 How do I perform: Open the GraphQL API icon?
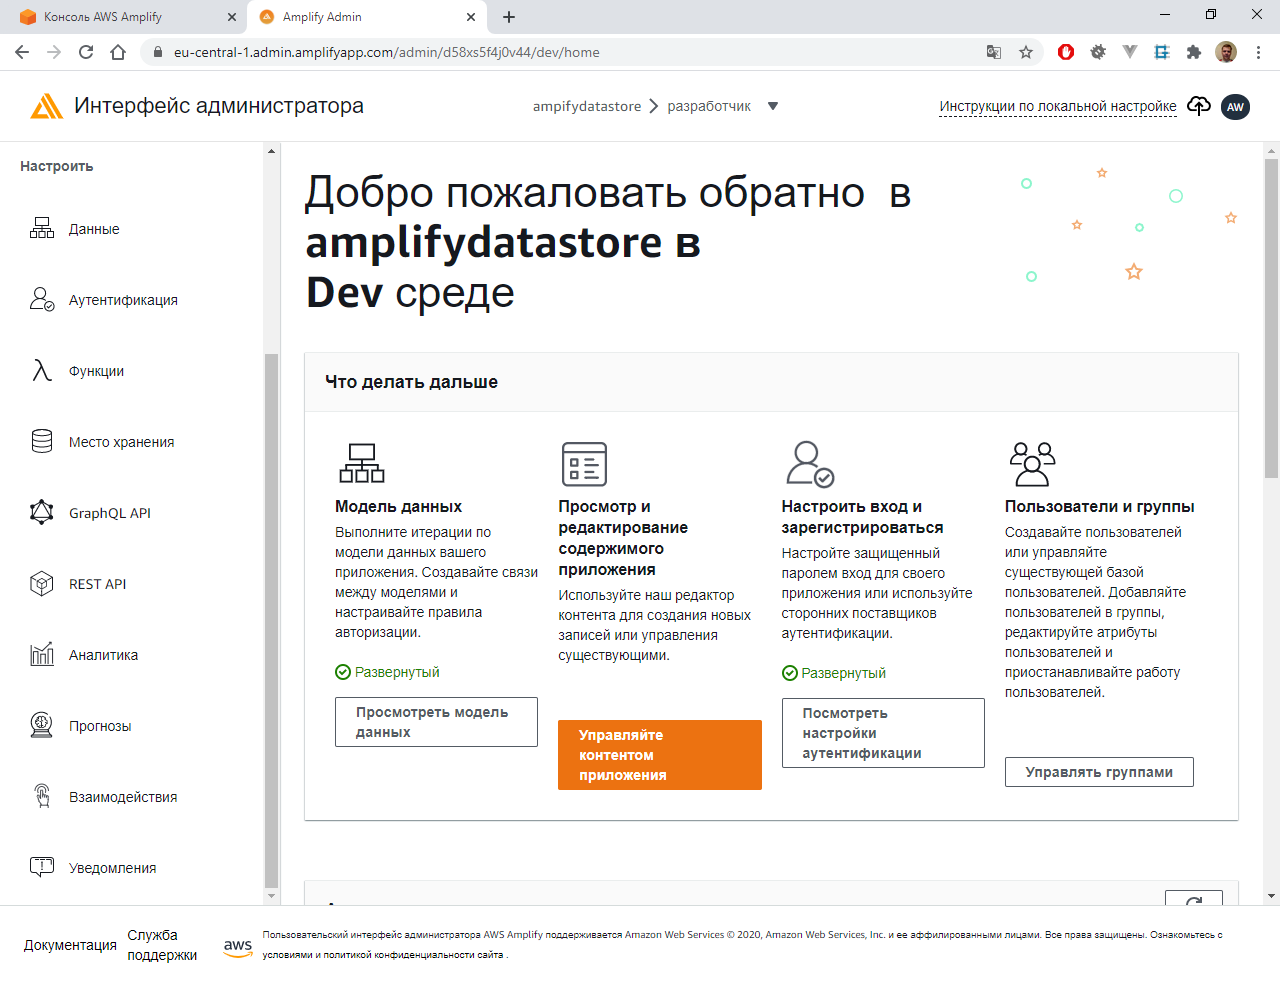42,512
